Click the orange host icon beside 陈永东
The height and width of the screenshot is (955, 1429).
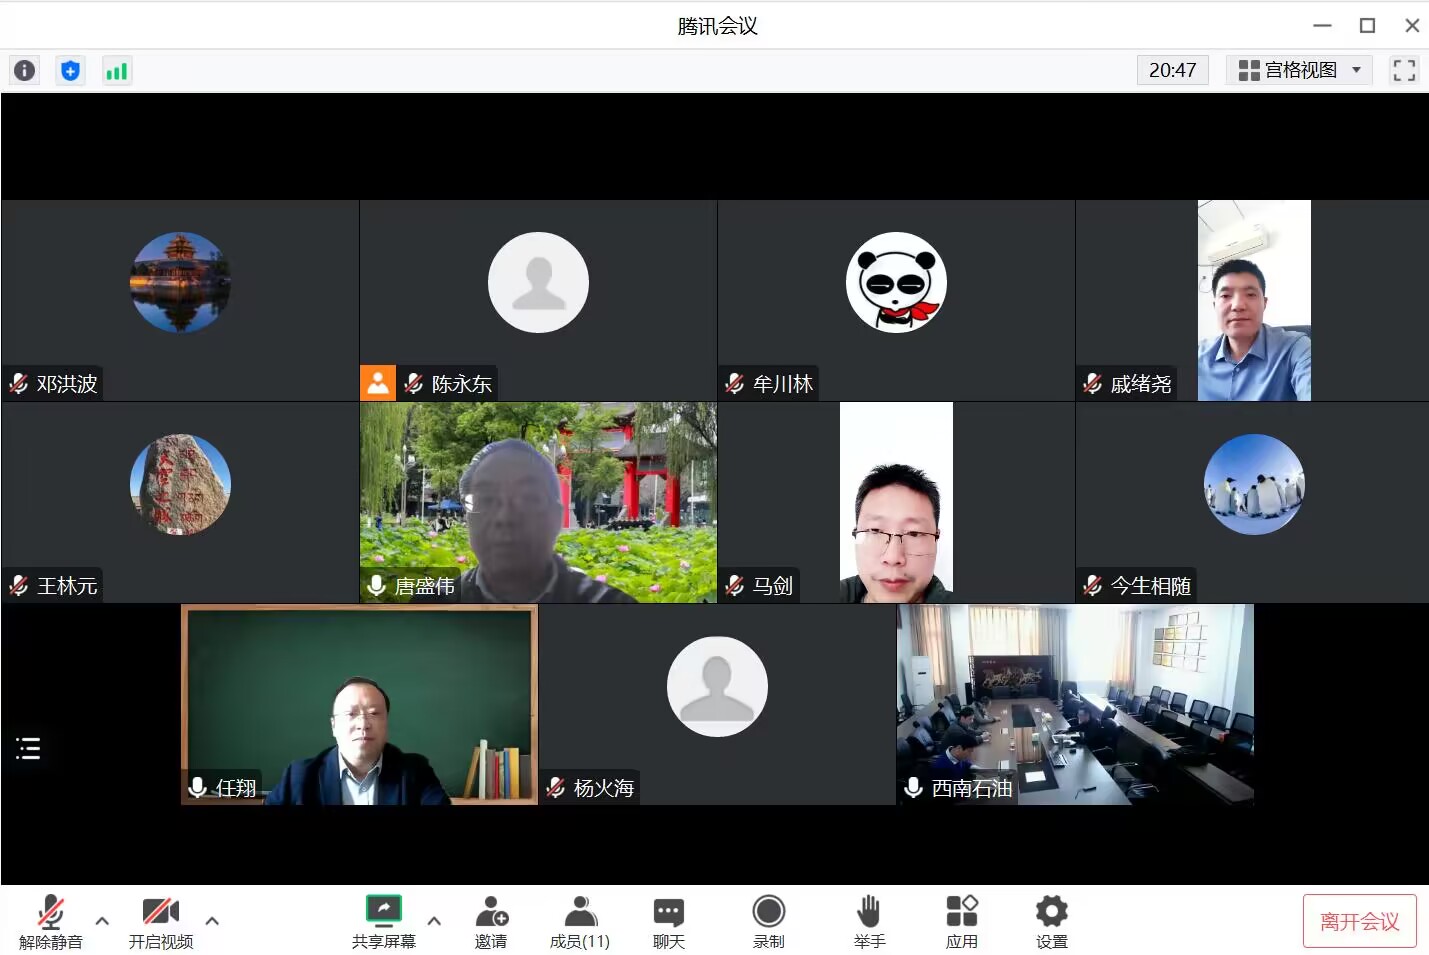pos(378,383)
